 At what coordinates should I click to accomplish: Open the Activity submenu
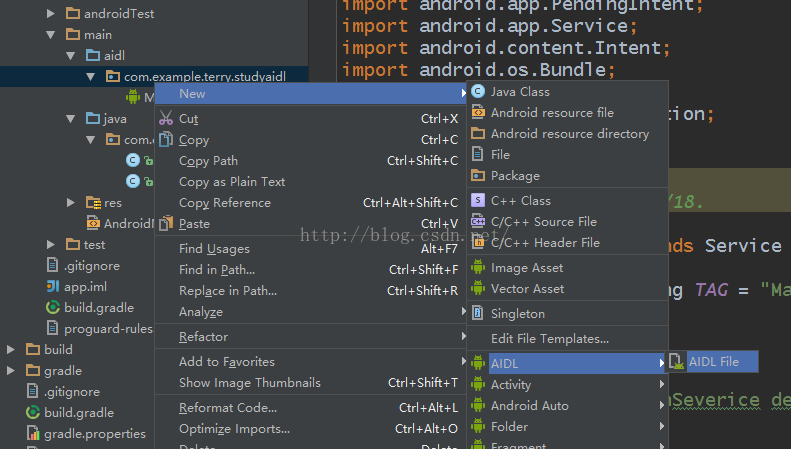568,384
